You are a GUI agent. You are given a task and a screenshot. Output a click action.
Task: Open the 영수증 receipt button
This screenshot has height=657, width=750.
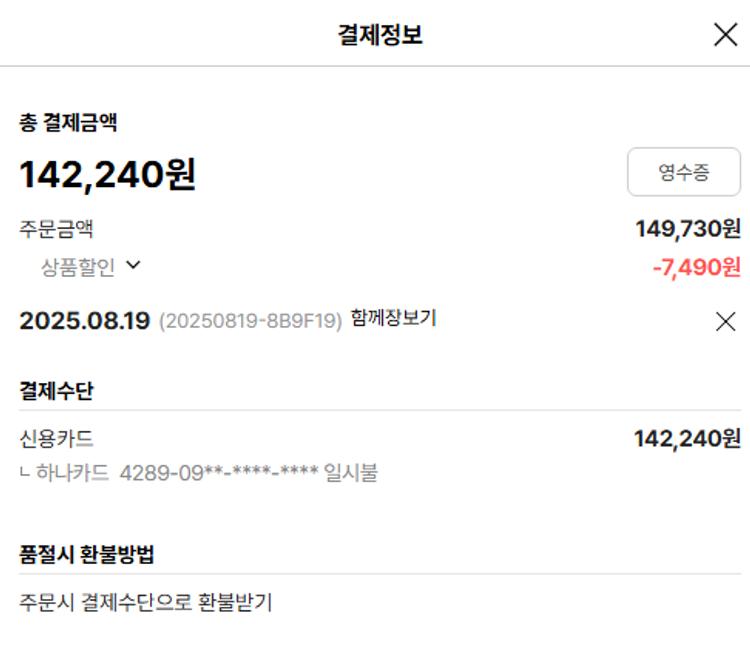[683, 172]
